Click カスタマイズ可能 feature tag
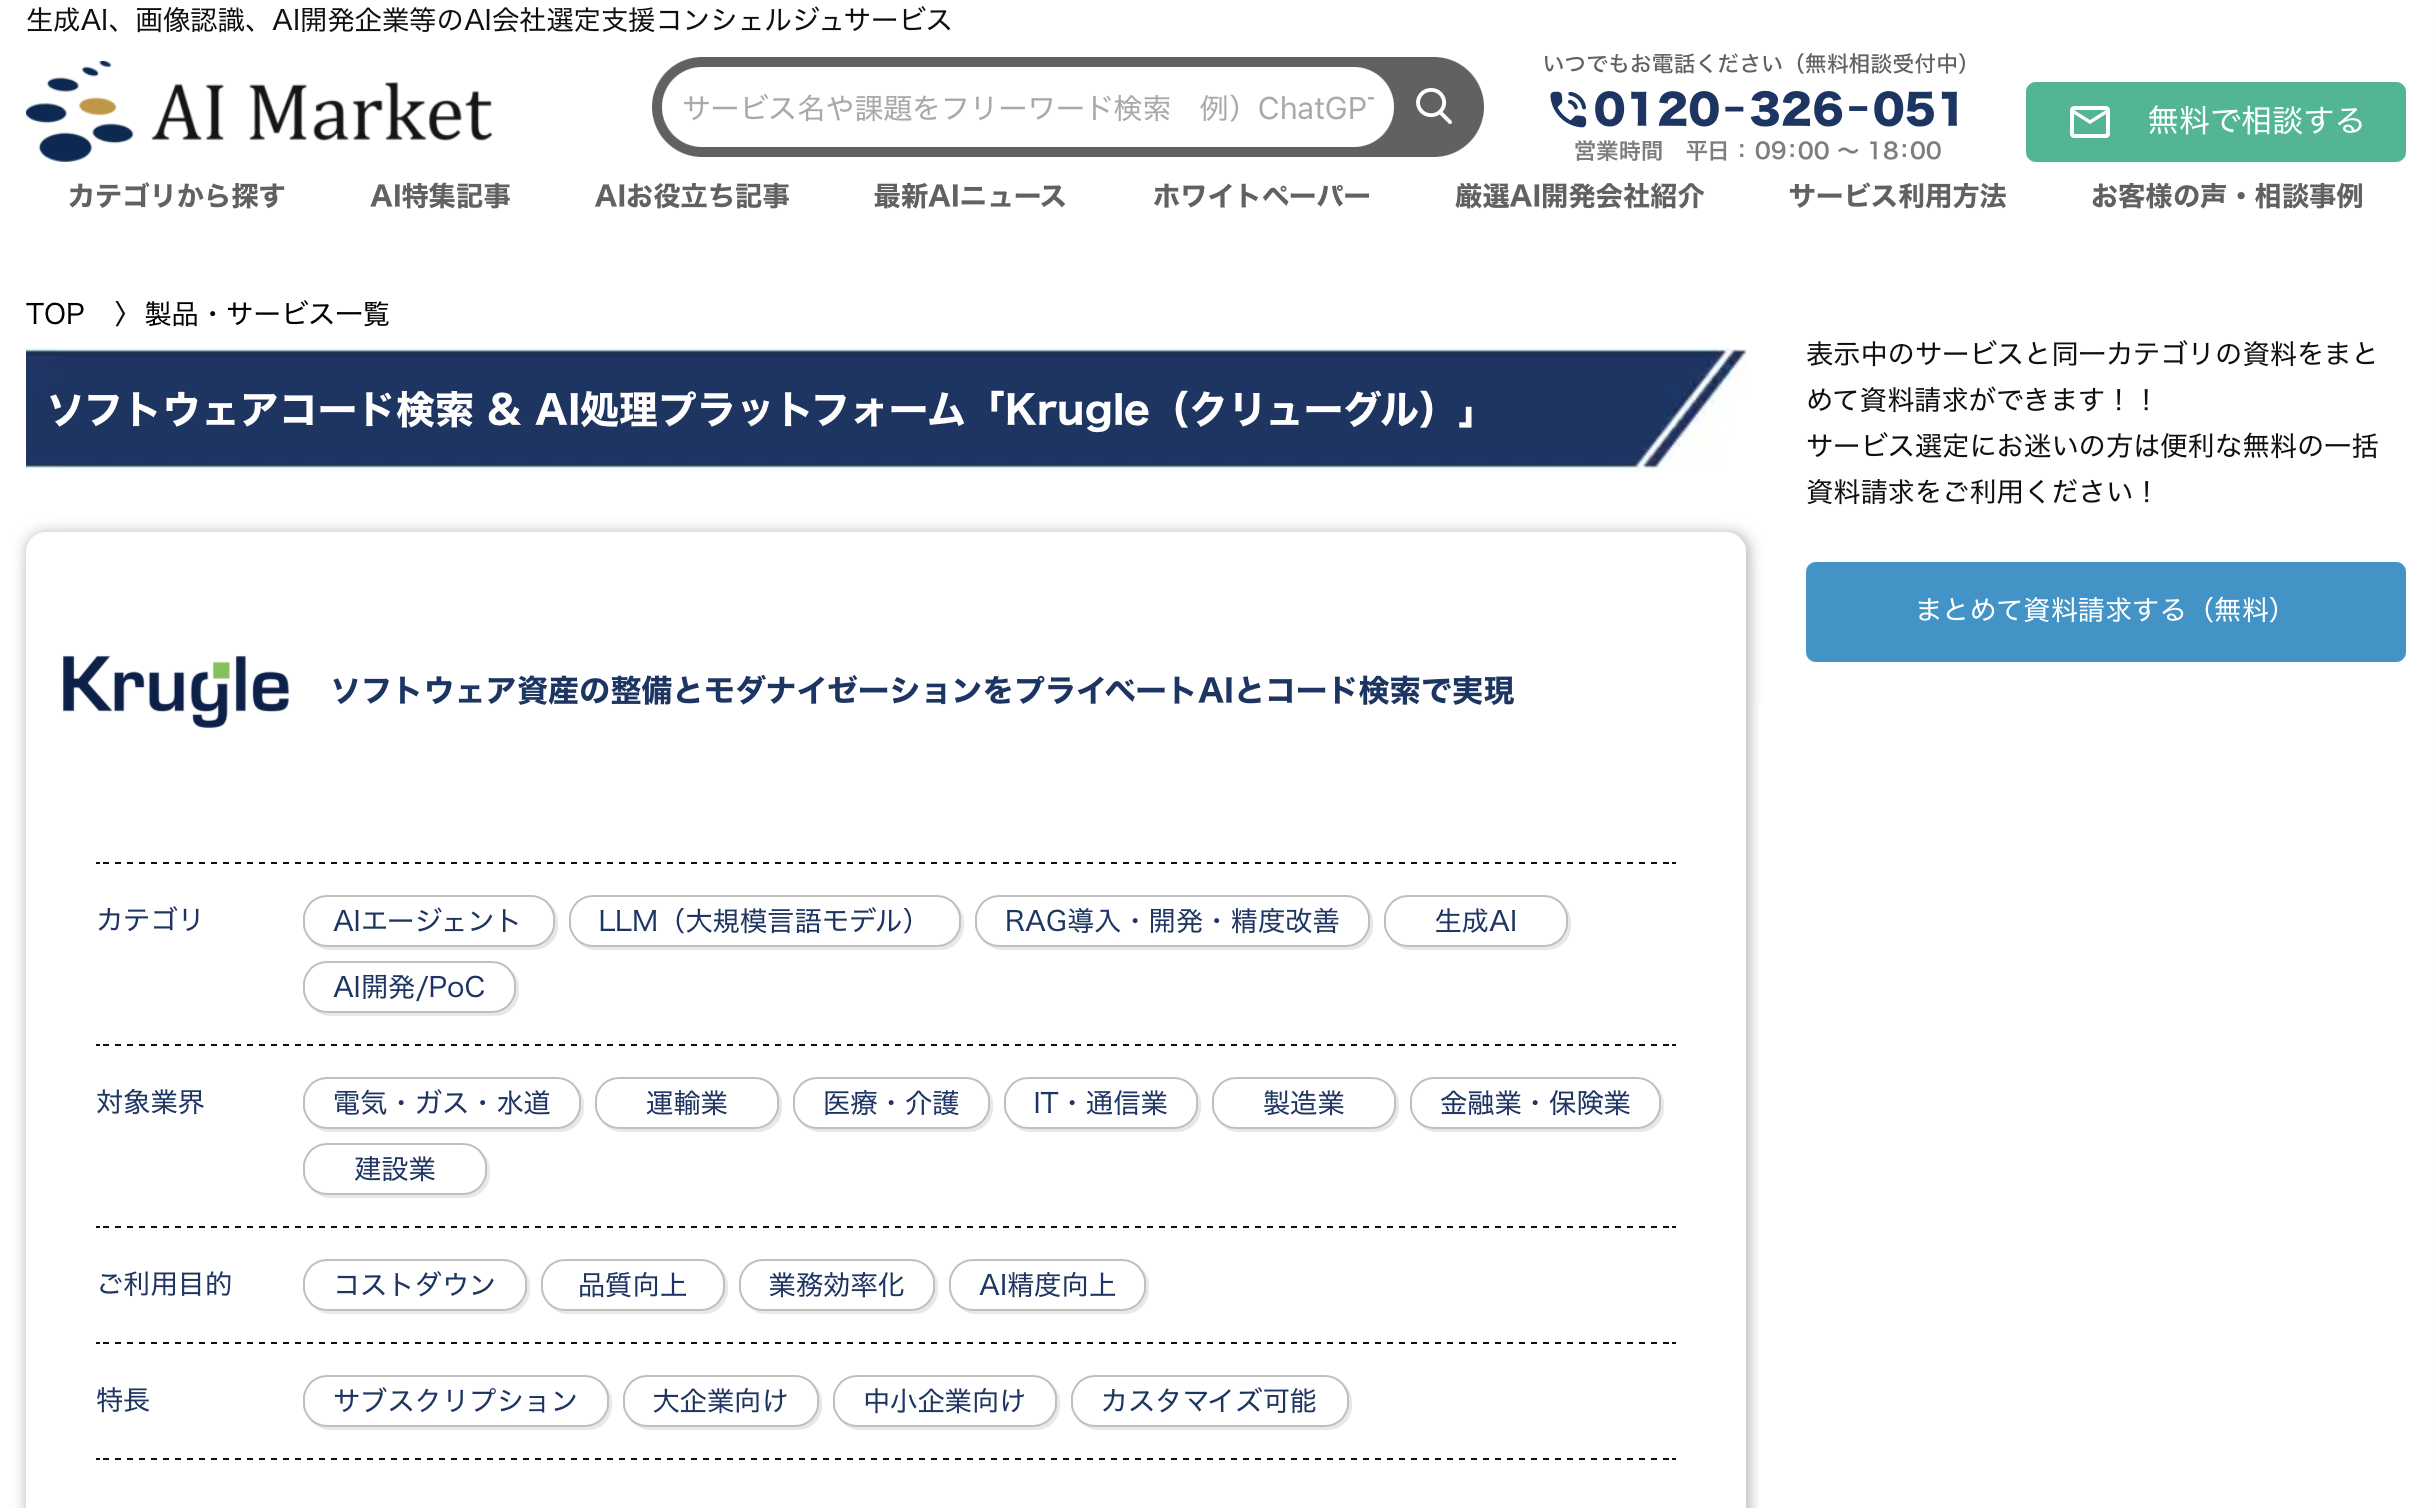Screen dimensions: 2434x1508 coord(1209,1401)
